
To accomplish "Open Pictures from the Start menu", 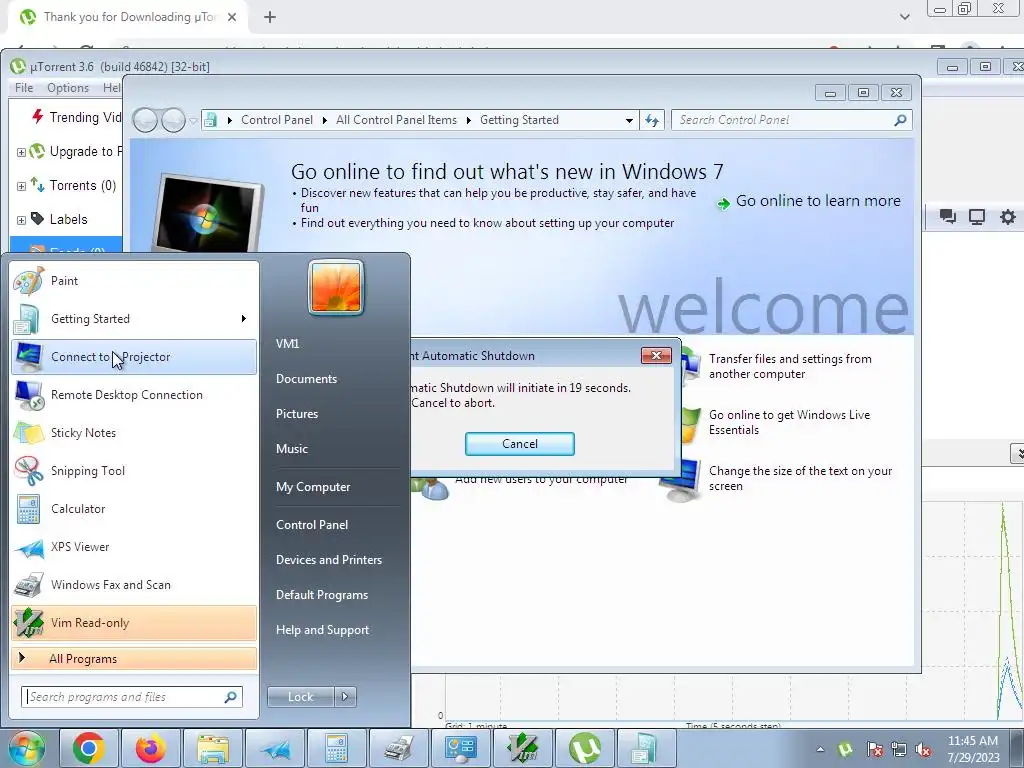I will (296, 414).
